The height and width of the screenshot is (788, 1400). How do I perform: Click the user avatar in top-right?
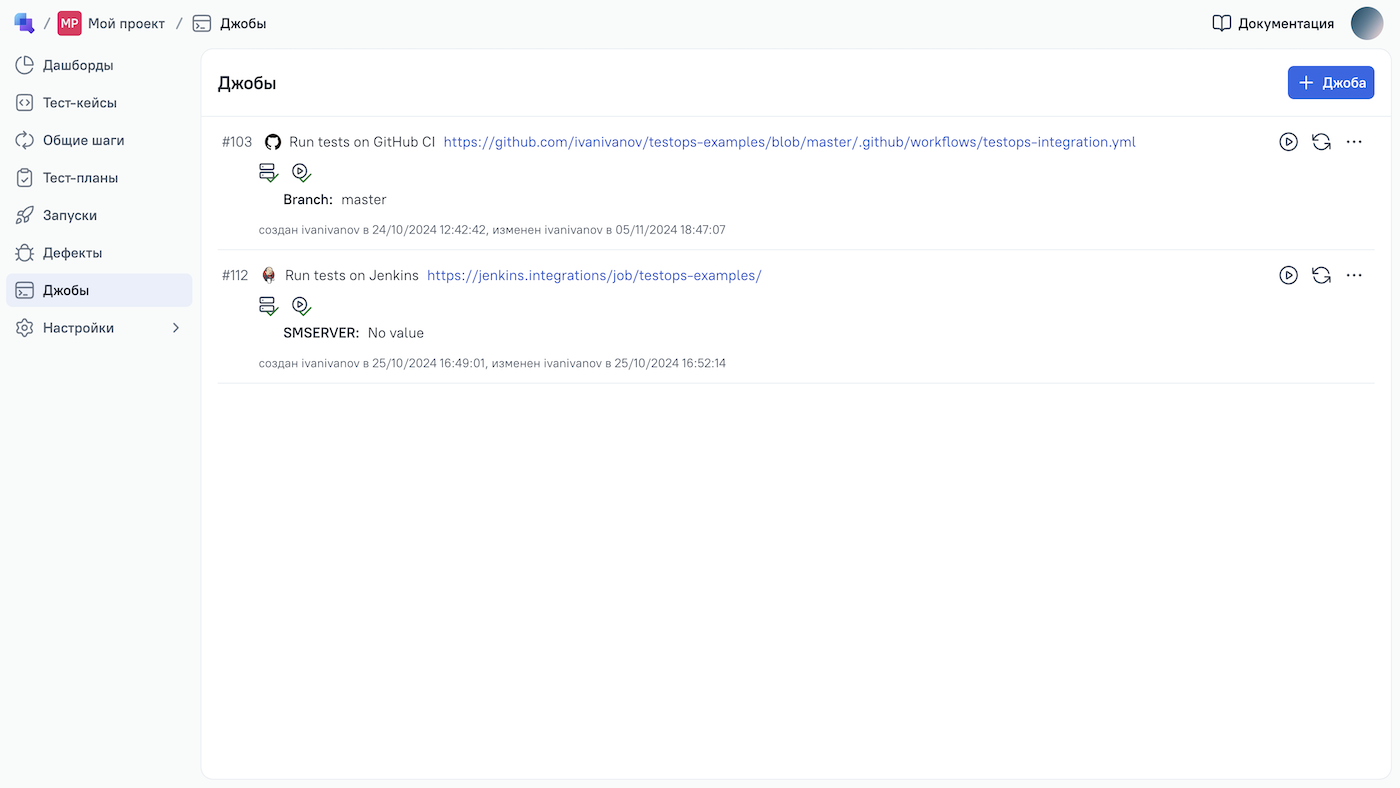1366,23
